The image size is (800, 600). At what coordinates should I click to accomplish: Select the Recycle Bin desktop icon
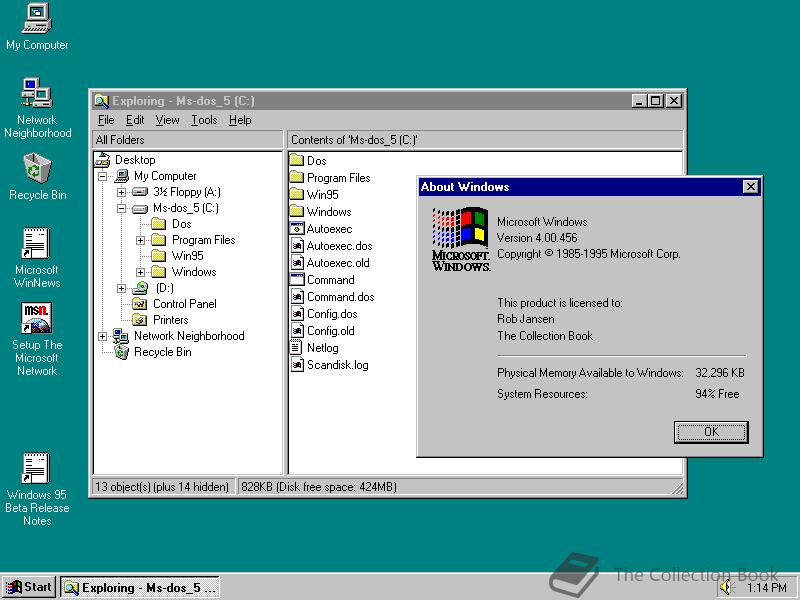point(37,168)
